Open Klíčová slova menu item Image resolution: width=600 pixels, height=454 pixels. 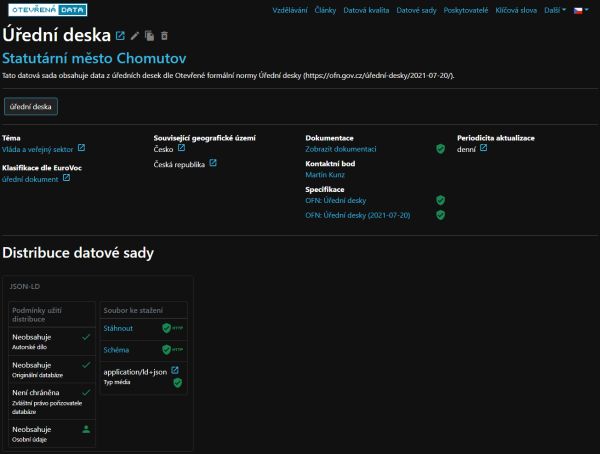tap(516, 10)
